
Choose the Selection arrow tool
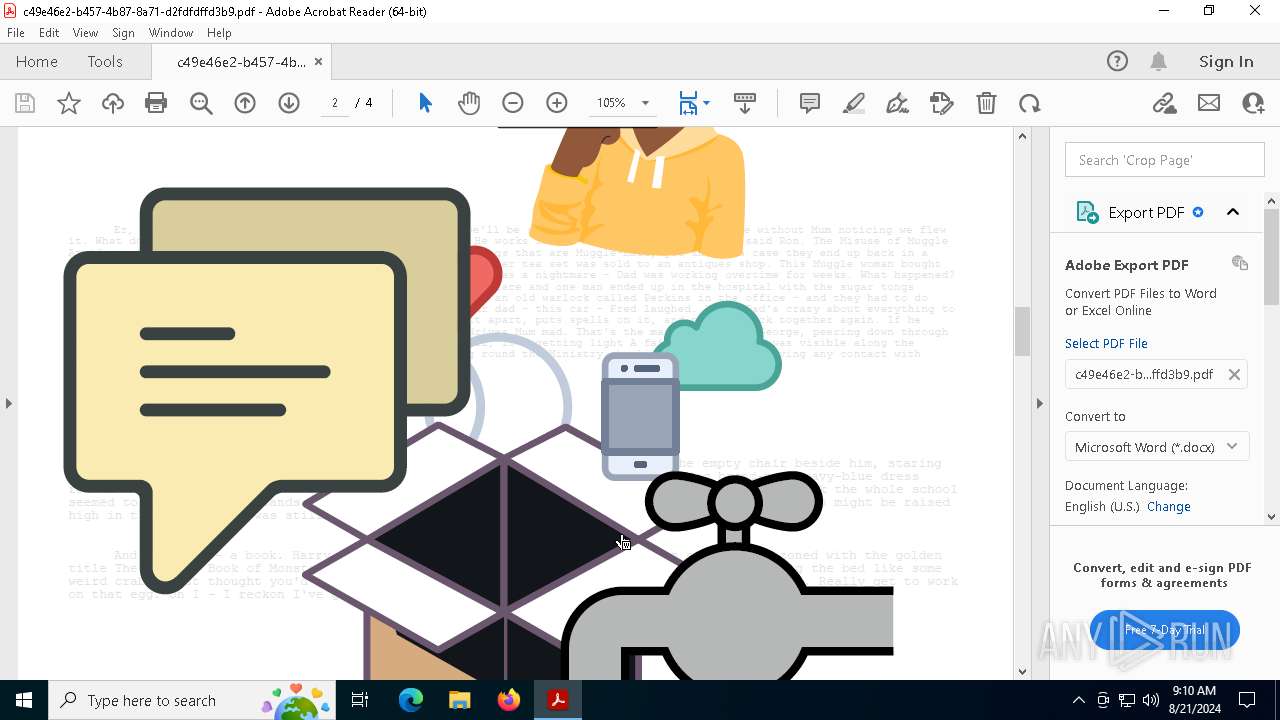click(425, 103)
